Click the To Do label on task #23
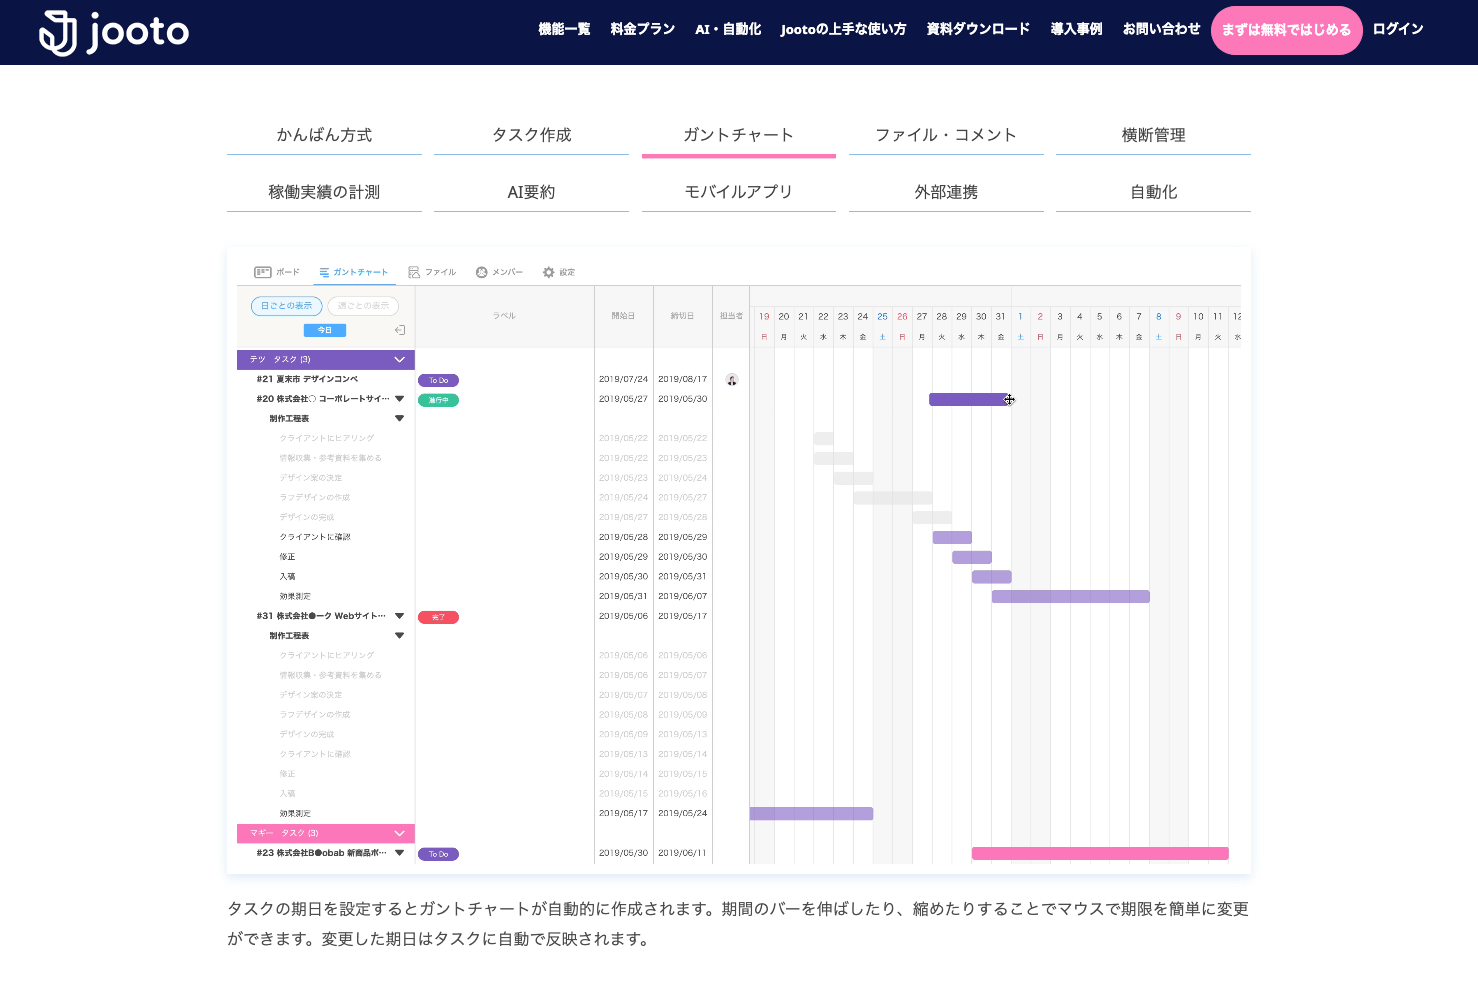 click(x=438, y=854)
